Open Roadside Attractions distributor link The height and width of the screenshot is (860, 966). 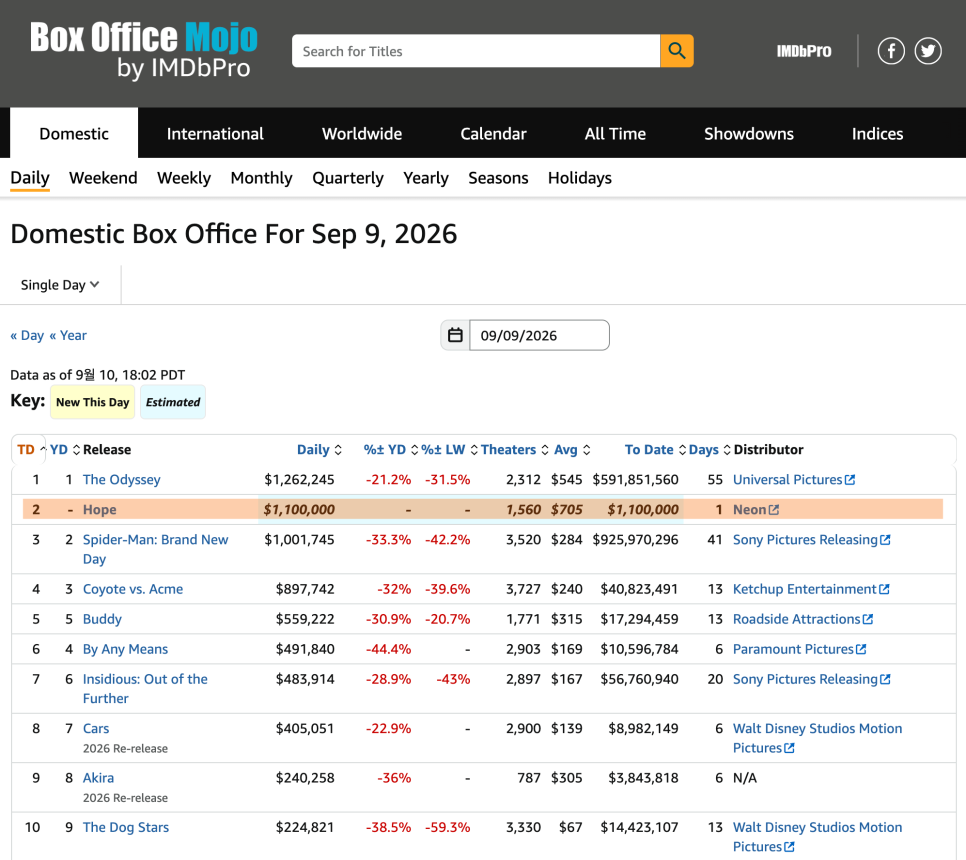(796, 619)
